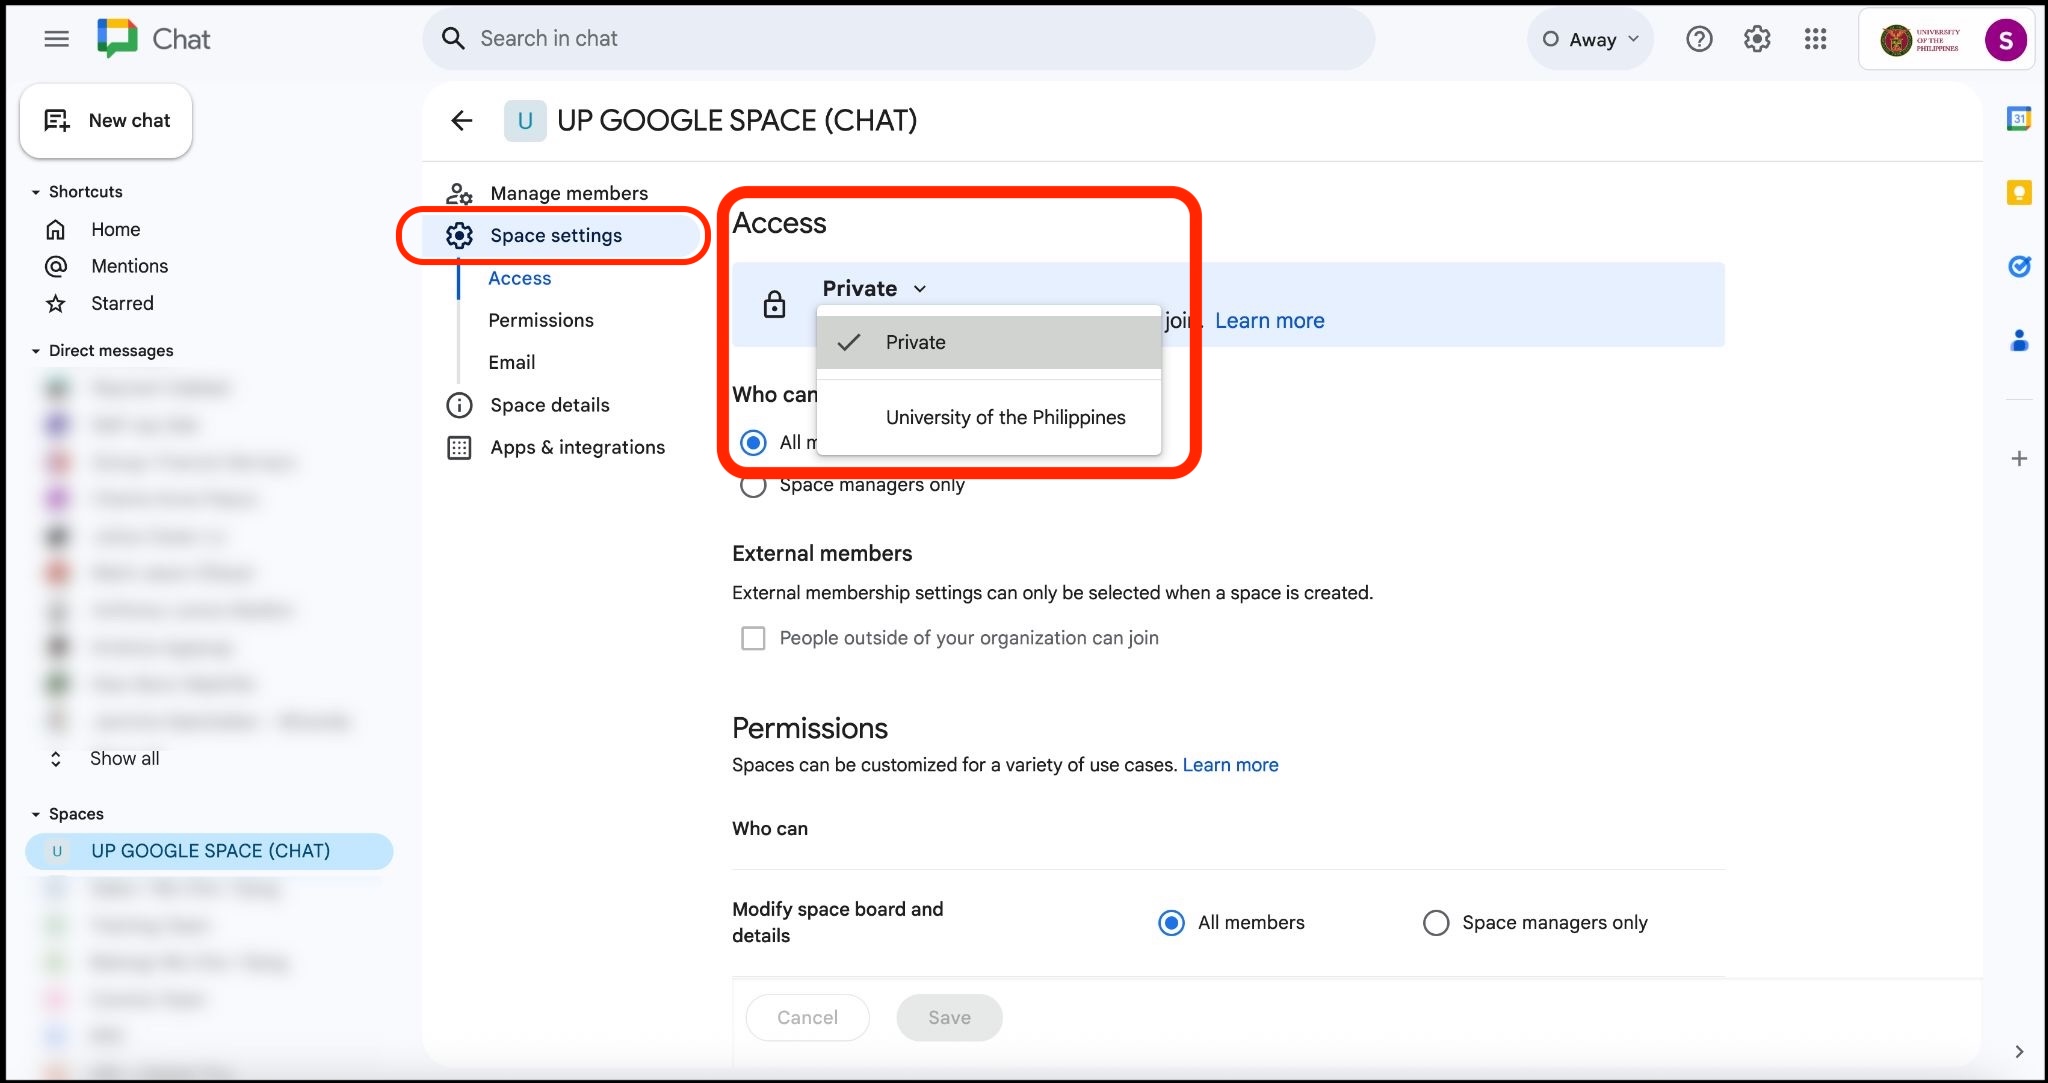2048x1083 pixels.
Task: Open Contacts side panel icon
Action: coord(2019,340)
